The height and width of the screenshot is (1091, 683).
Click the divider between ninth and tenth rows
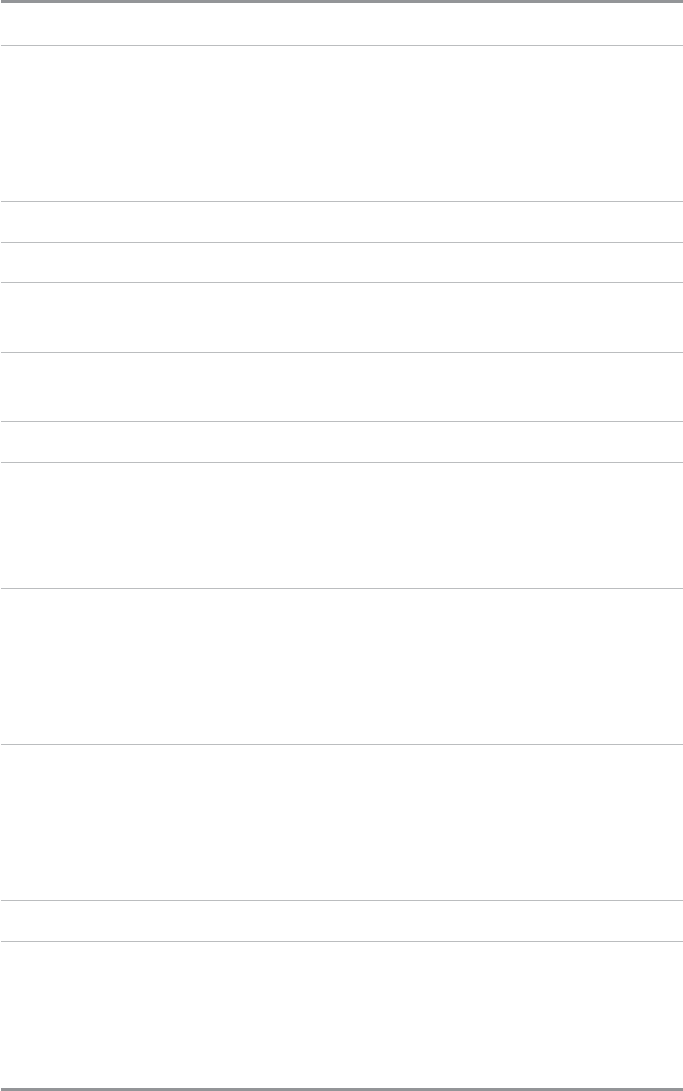pos(341,744)
